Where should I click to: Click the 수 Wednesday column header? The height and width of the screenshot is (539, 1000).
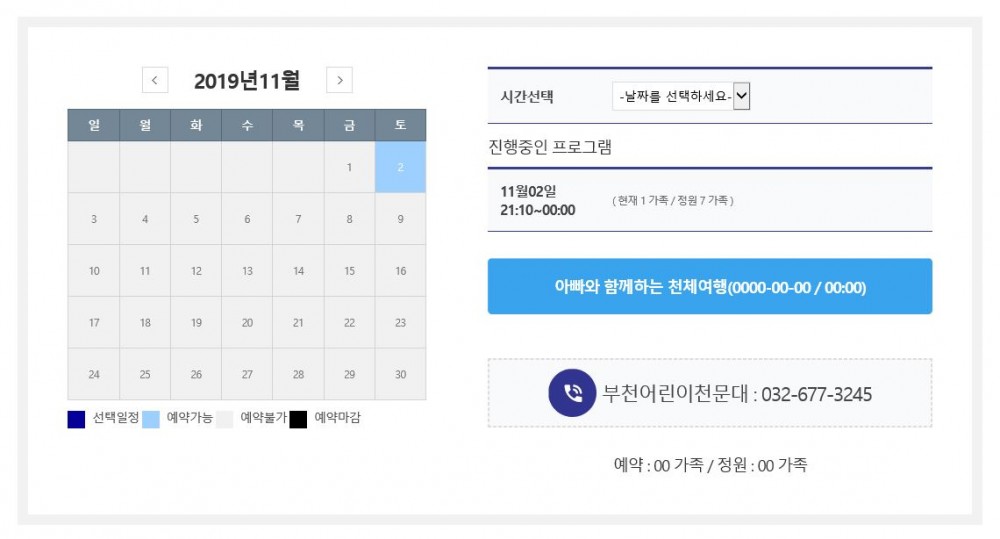click(x=247, y=125)
